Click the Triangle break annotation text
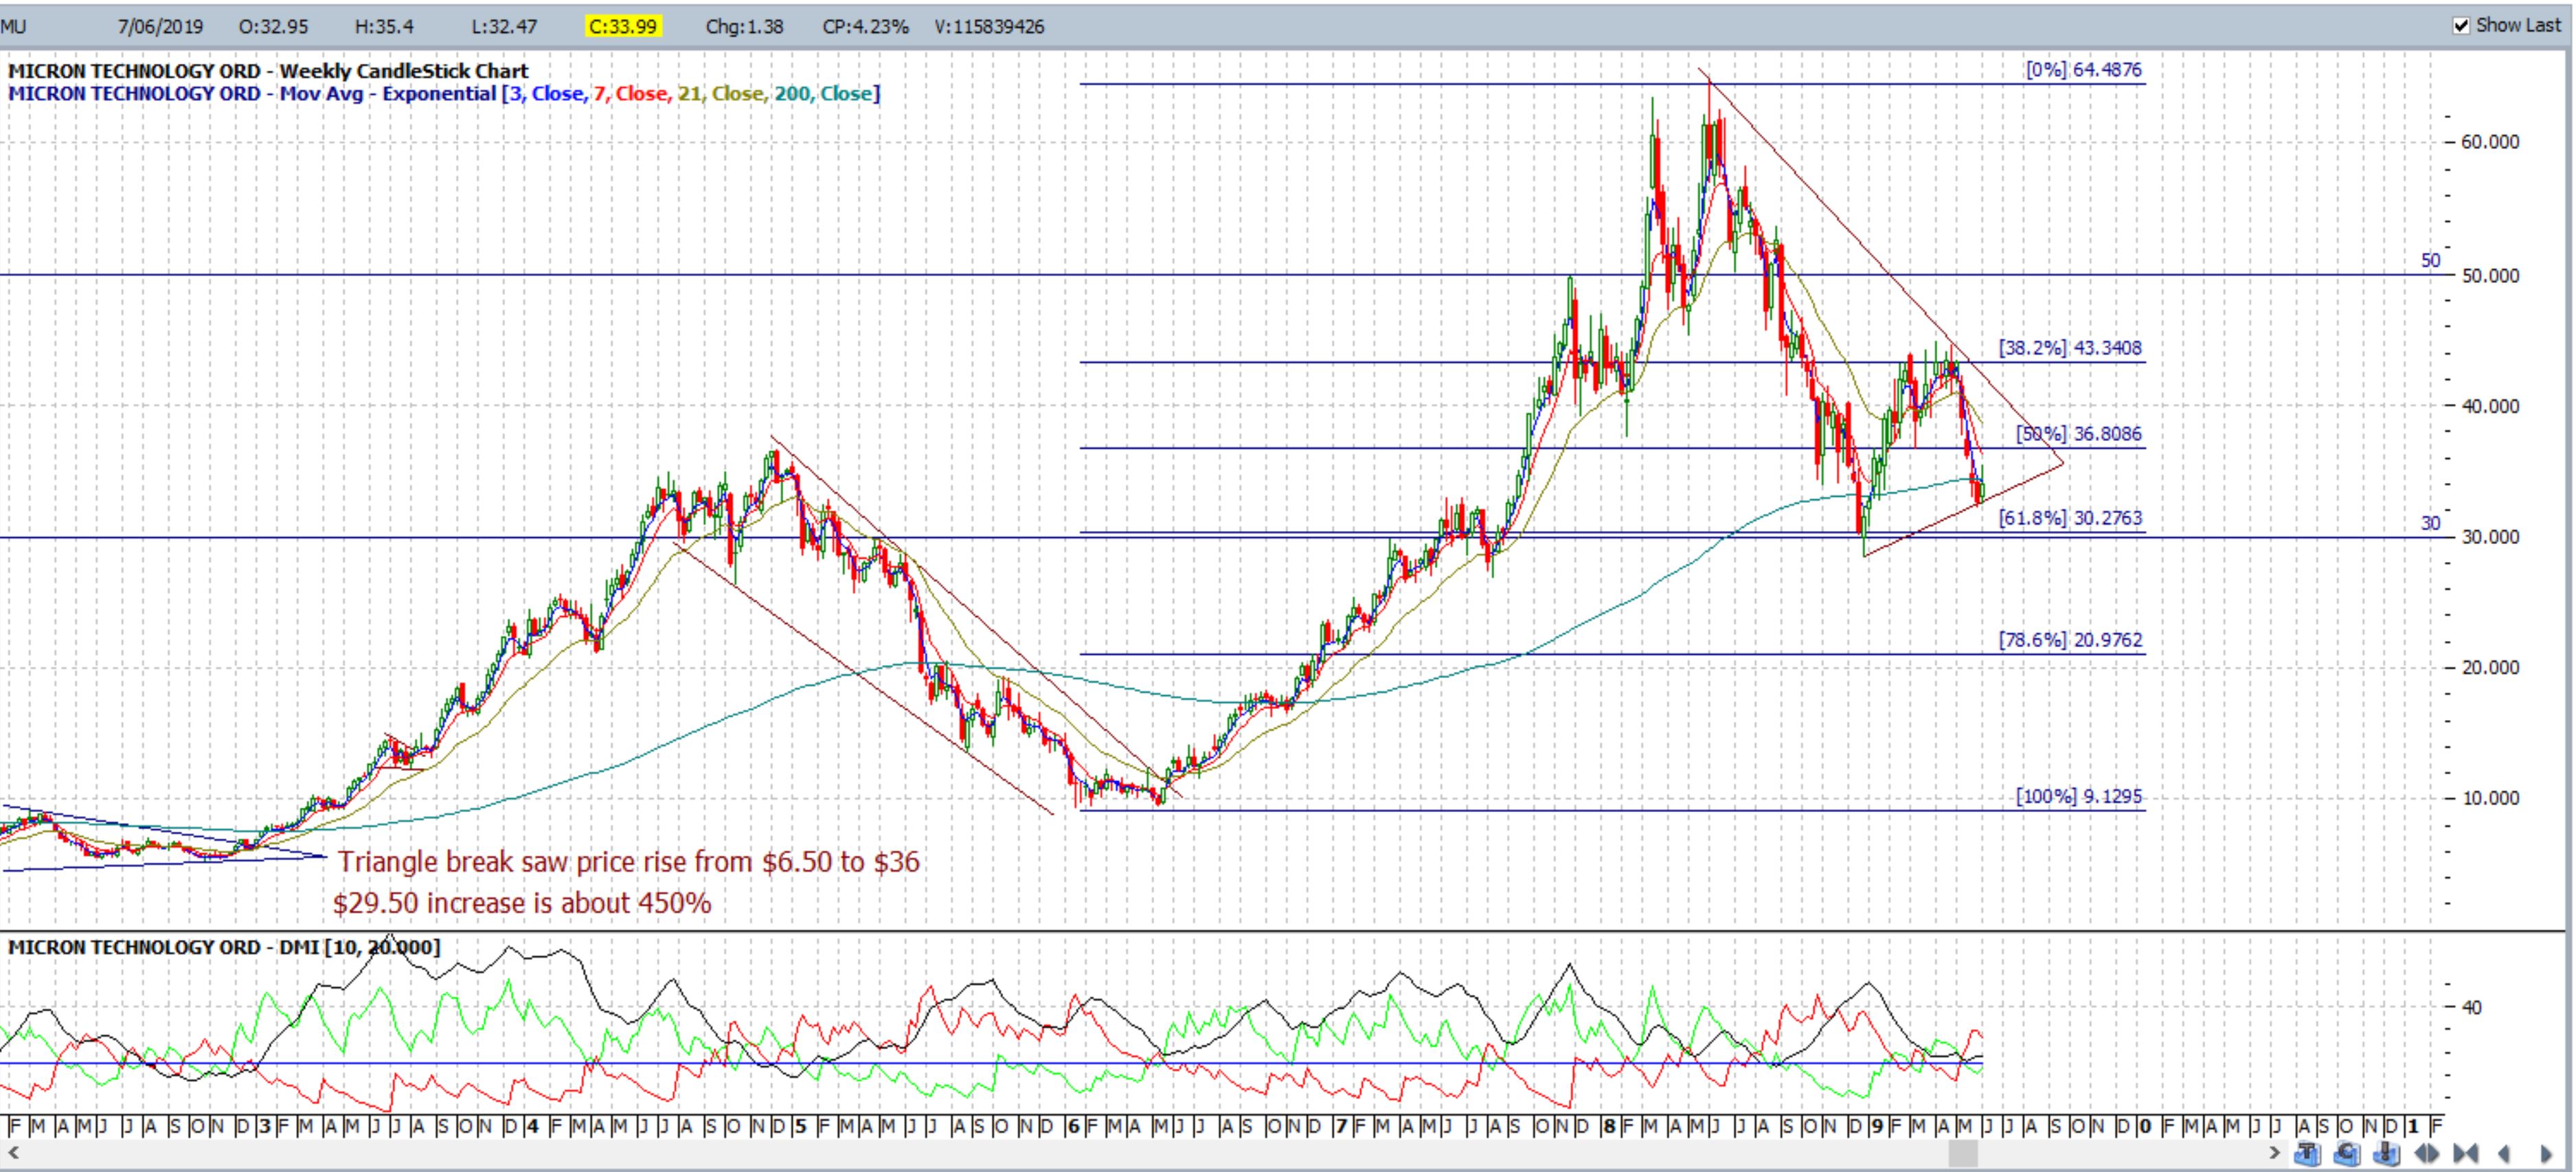Image resolution: width=2576 pixels, height=1172 pixels. pos(628,862)
